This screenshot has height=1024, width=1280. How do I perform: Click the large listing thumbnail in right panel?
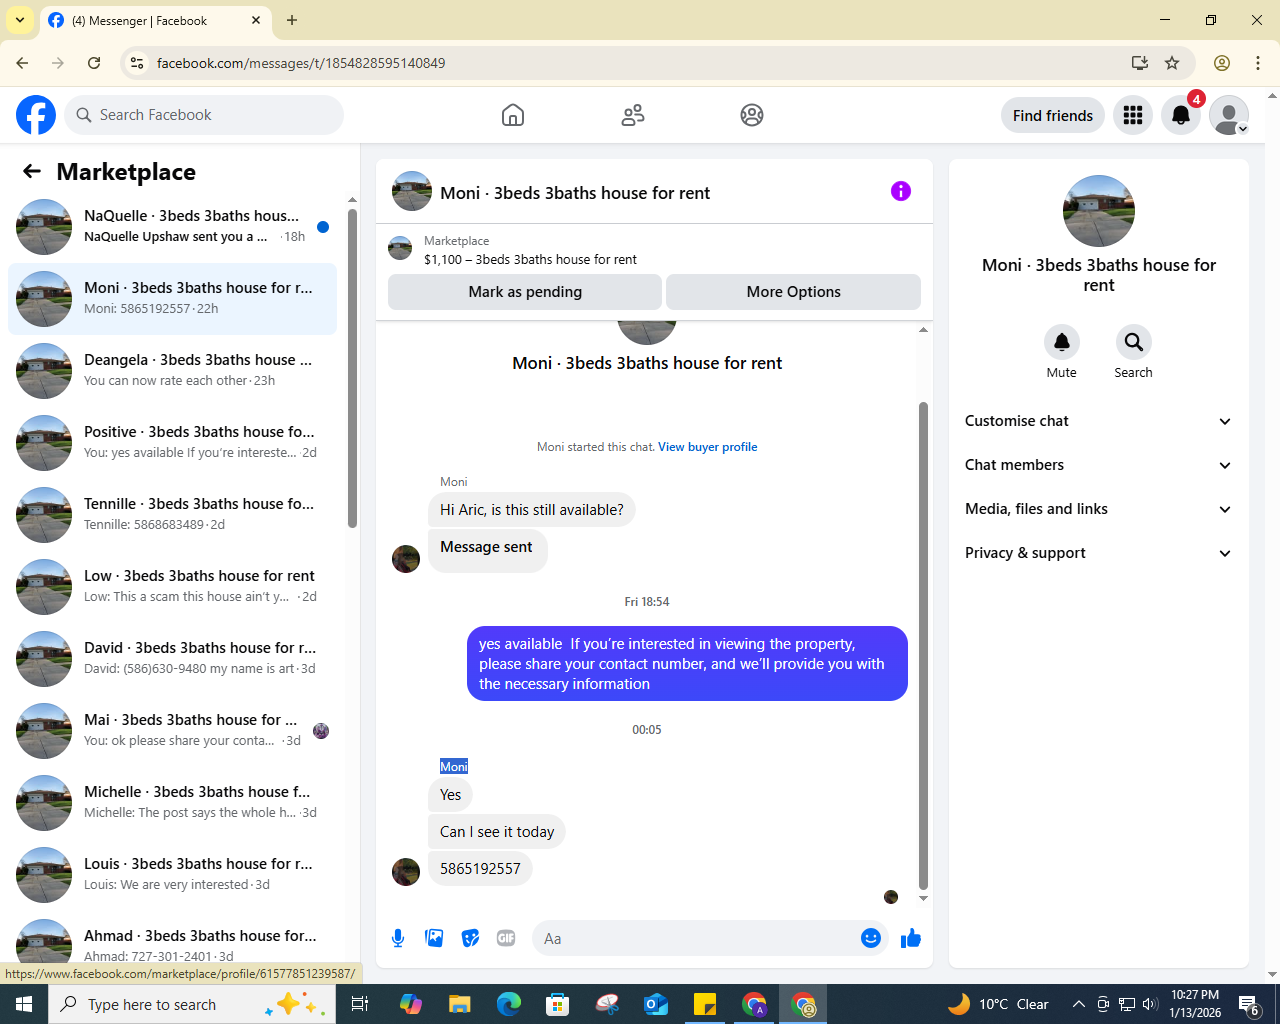coord(1099,211)
